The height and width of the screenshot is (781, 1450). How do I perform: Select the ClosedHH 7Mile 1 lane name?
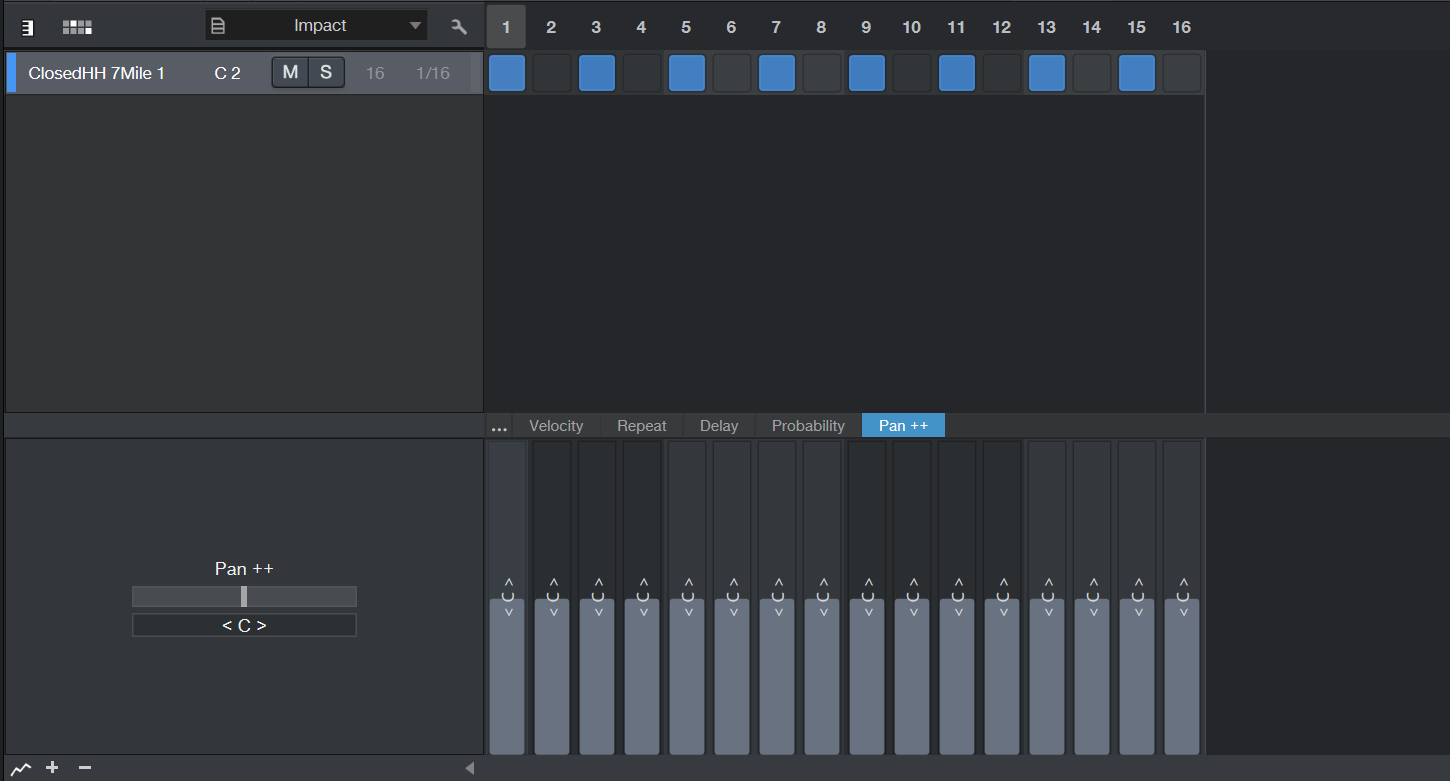97,73
